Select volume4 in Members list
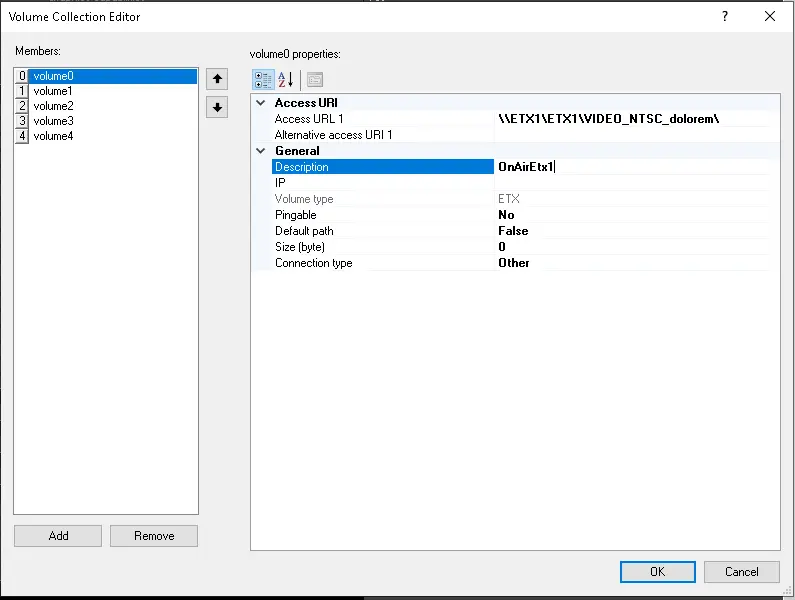The width and height of the screenshot is (795, 600). pos(53,136)
